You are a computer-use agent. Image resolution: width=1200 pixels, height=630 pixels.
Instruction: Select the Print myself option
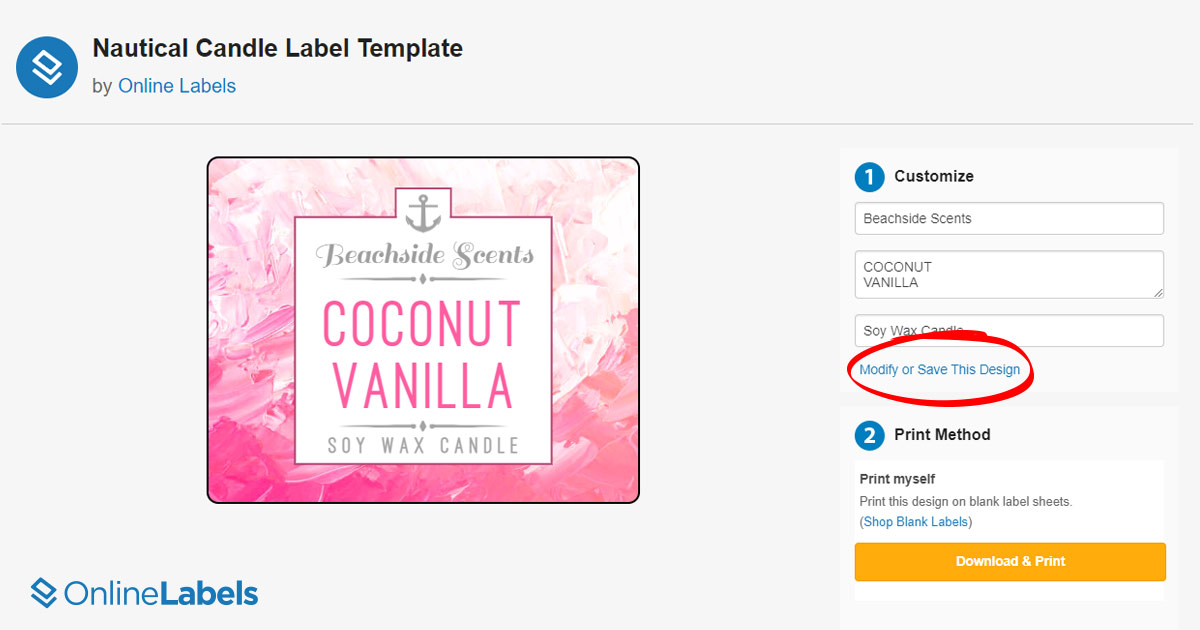point(897,479)
